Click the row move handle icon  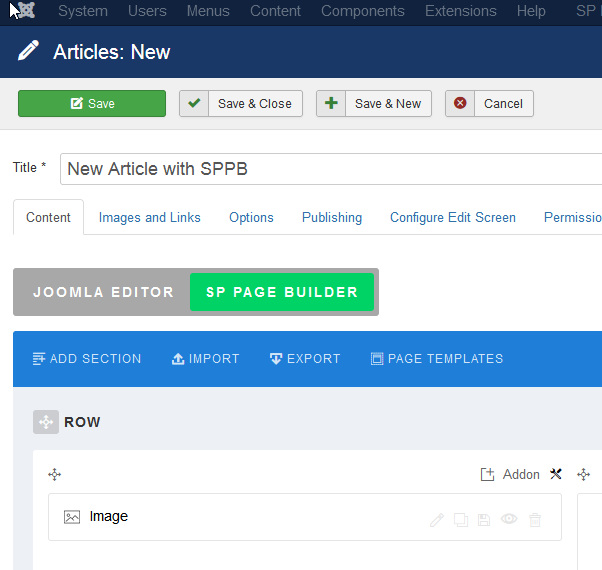(x=45, y=422)
